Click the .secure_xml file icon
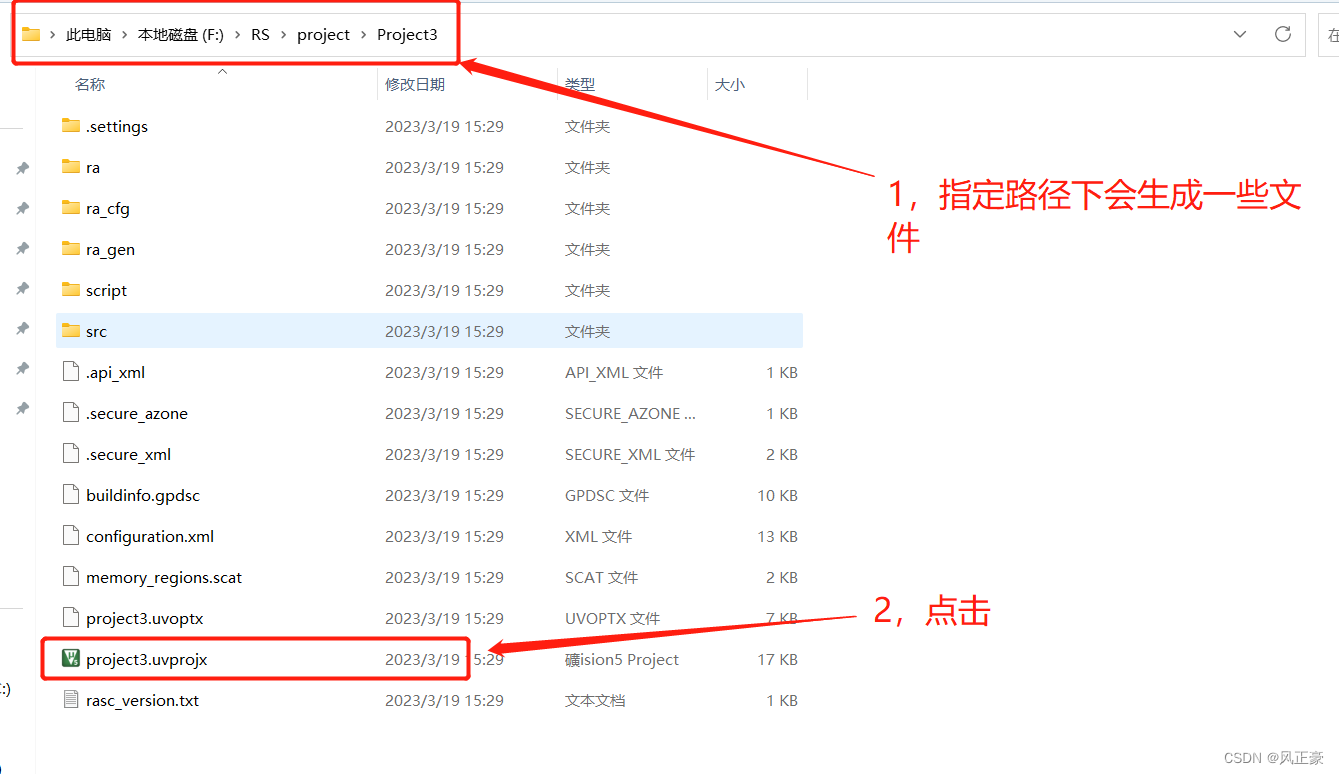Screen dimensions: 1339x774 coord(70,454)
